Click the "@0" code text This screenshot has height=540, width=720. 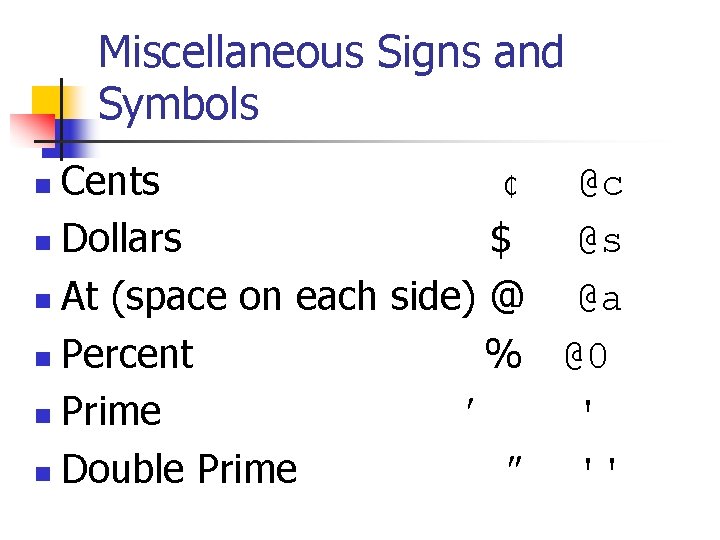tap(588, 356)
